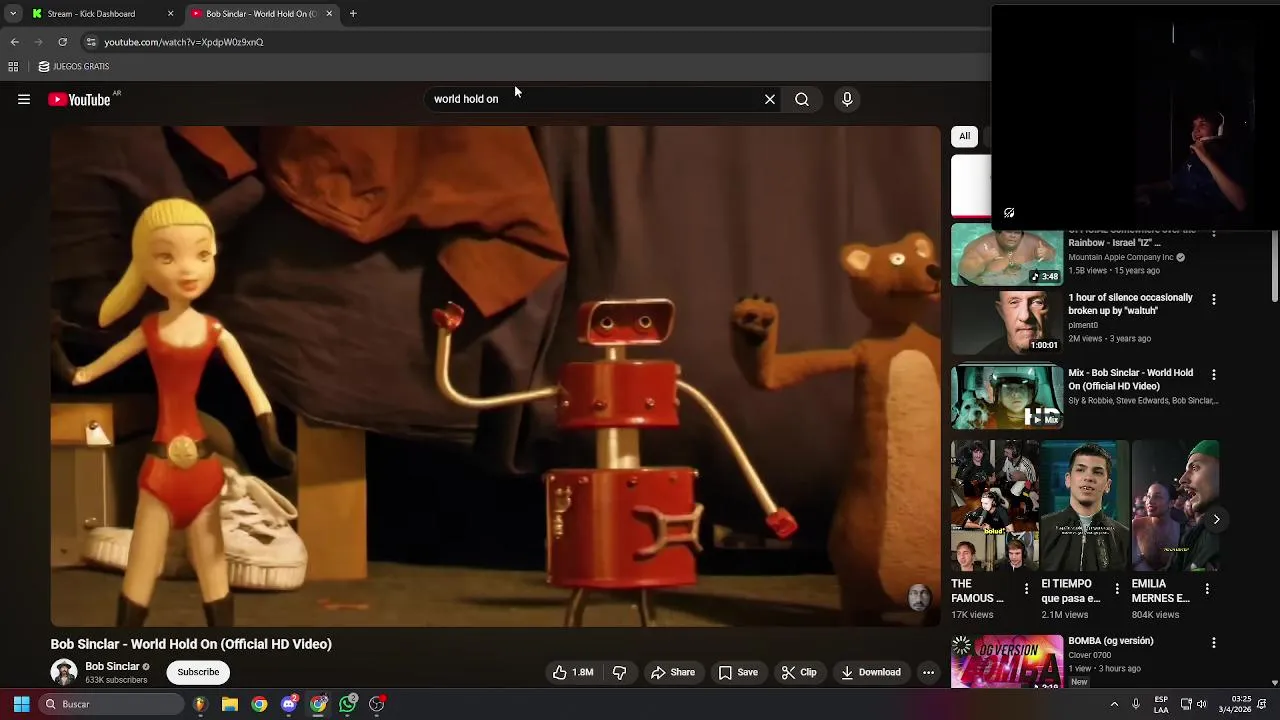
Task: Open File Explorer from the taskbar
Action: (229, 704)
